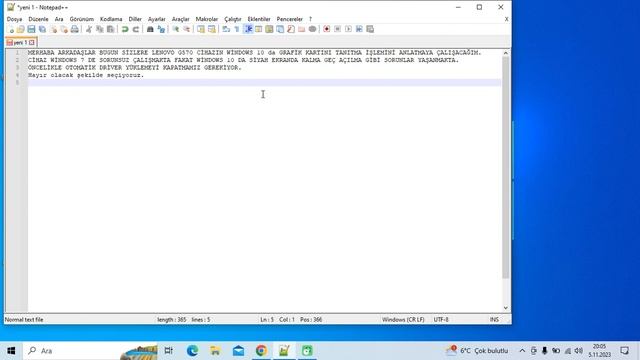Image resolution: width=640 pixels, height=360 pixels.
Task: Open Google Chrome from the taskbar
Action: [x=261, y=351]
